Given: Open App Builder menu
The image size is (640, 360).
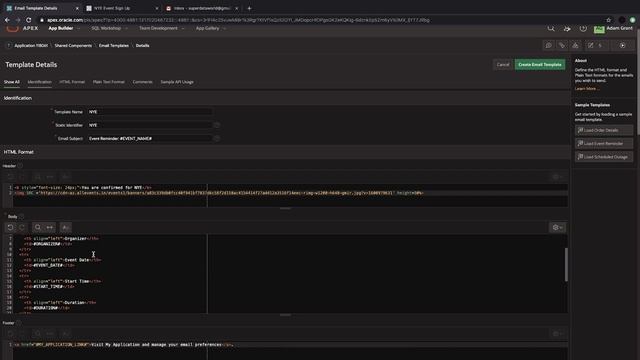Looking at the screenshot, I should [x=61, y=28].
